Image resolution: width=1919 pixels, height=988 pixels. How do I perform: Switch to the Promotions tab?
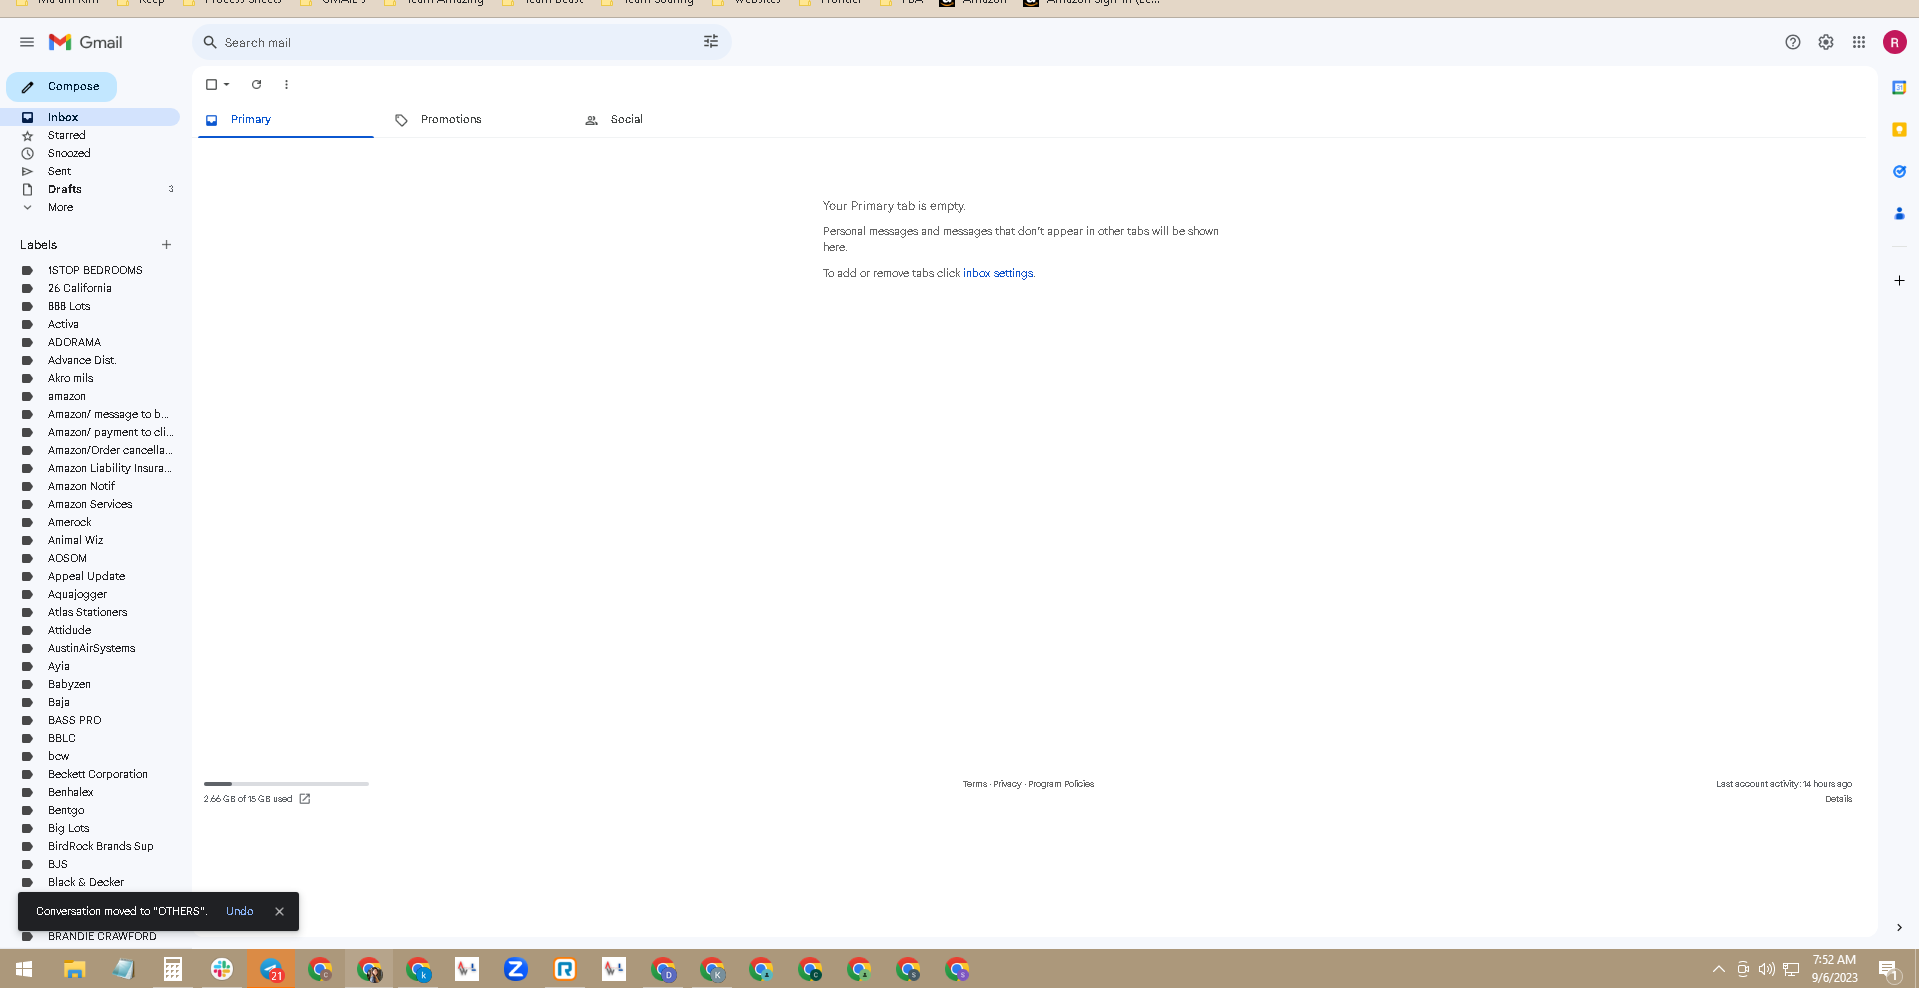476,120
